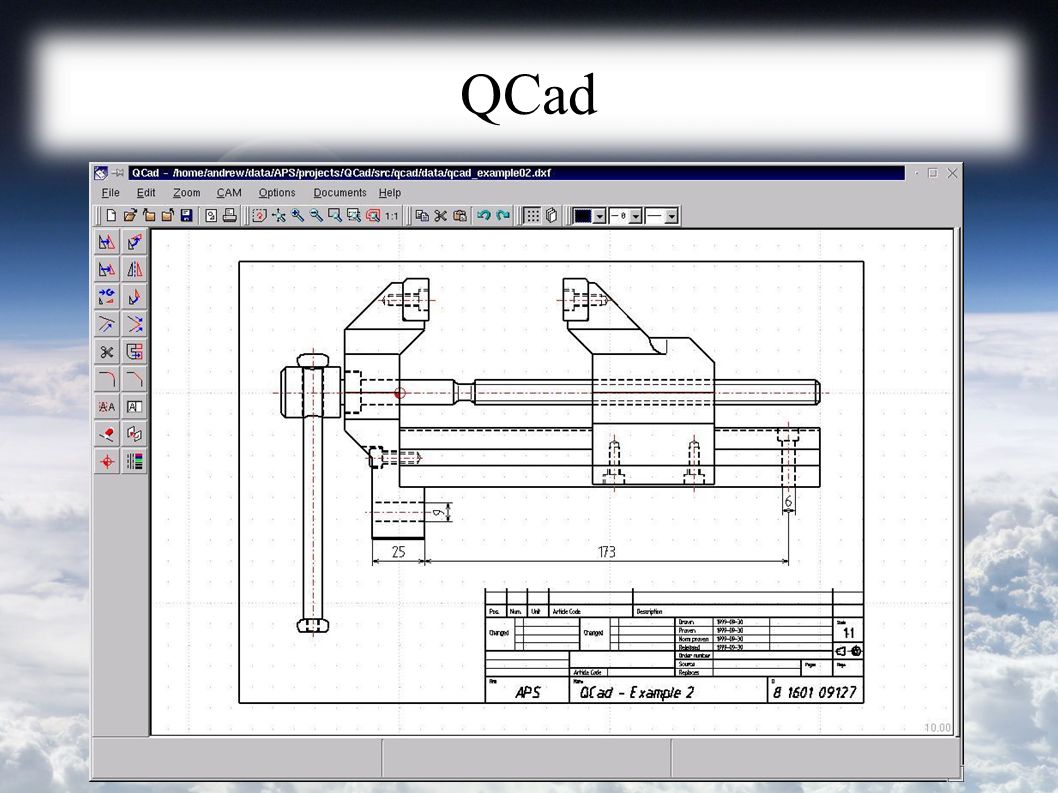Select the red crosshair zero point tool
The height and width of the screenshot is (793, 1058).
click(107, 462)
